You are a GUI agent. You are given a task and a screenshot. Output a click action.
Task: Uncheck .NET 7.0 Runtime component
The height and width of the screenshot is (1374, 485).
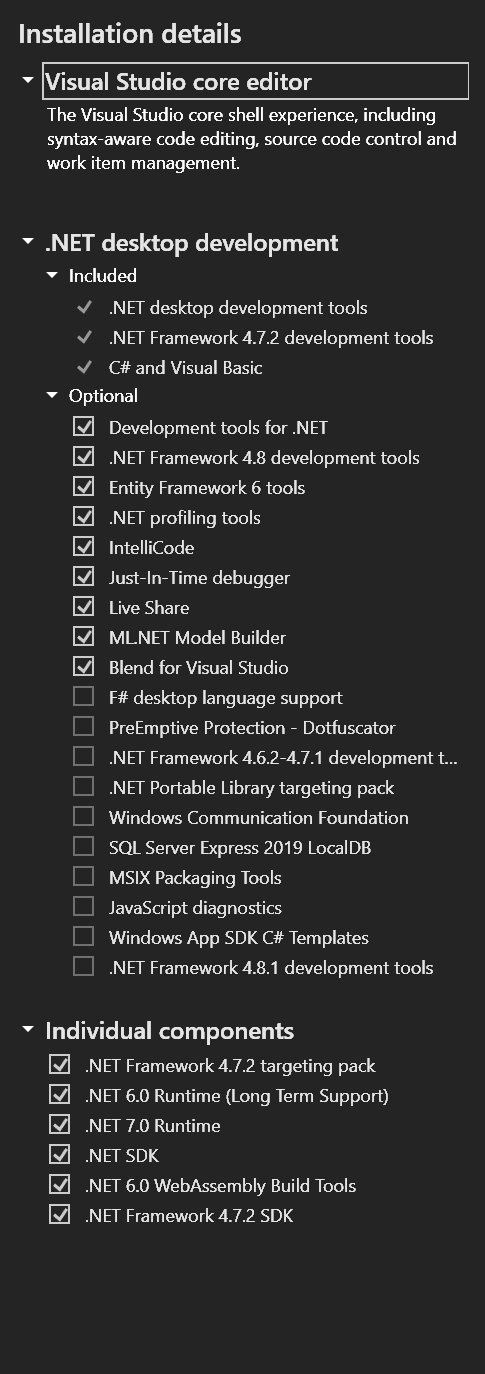click(60, 1125)
